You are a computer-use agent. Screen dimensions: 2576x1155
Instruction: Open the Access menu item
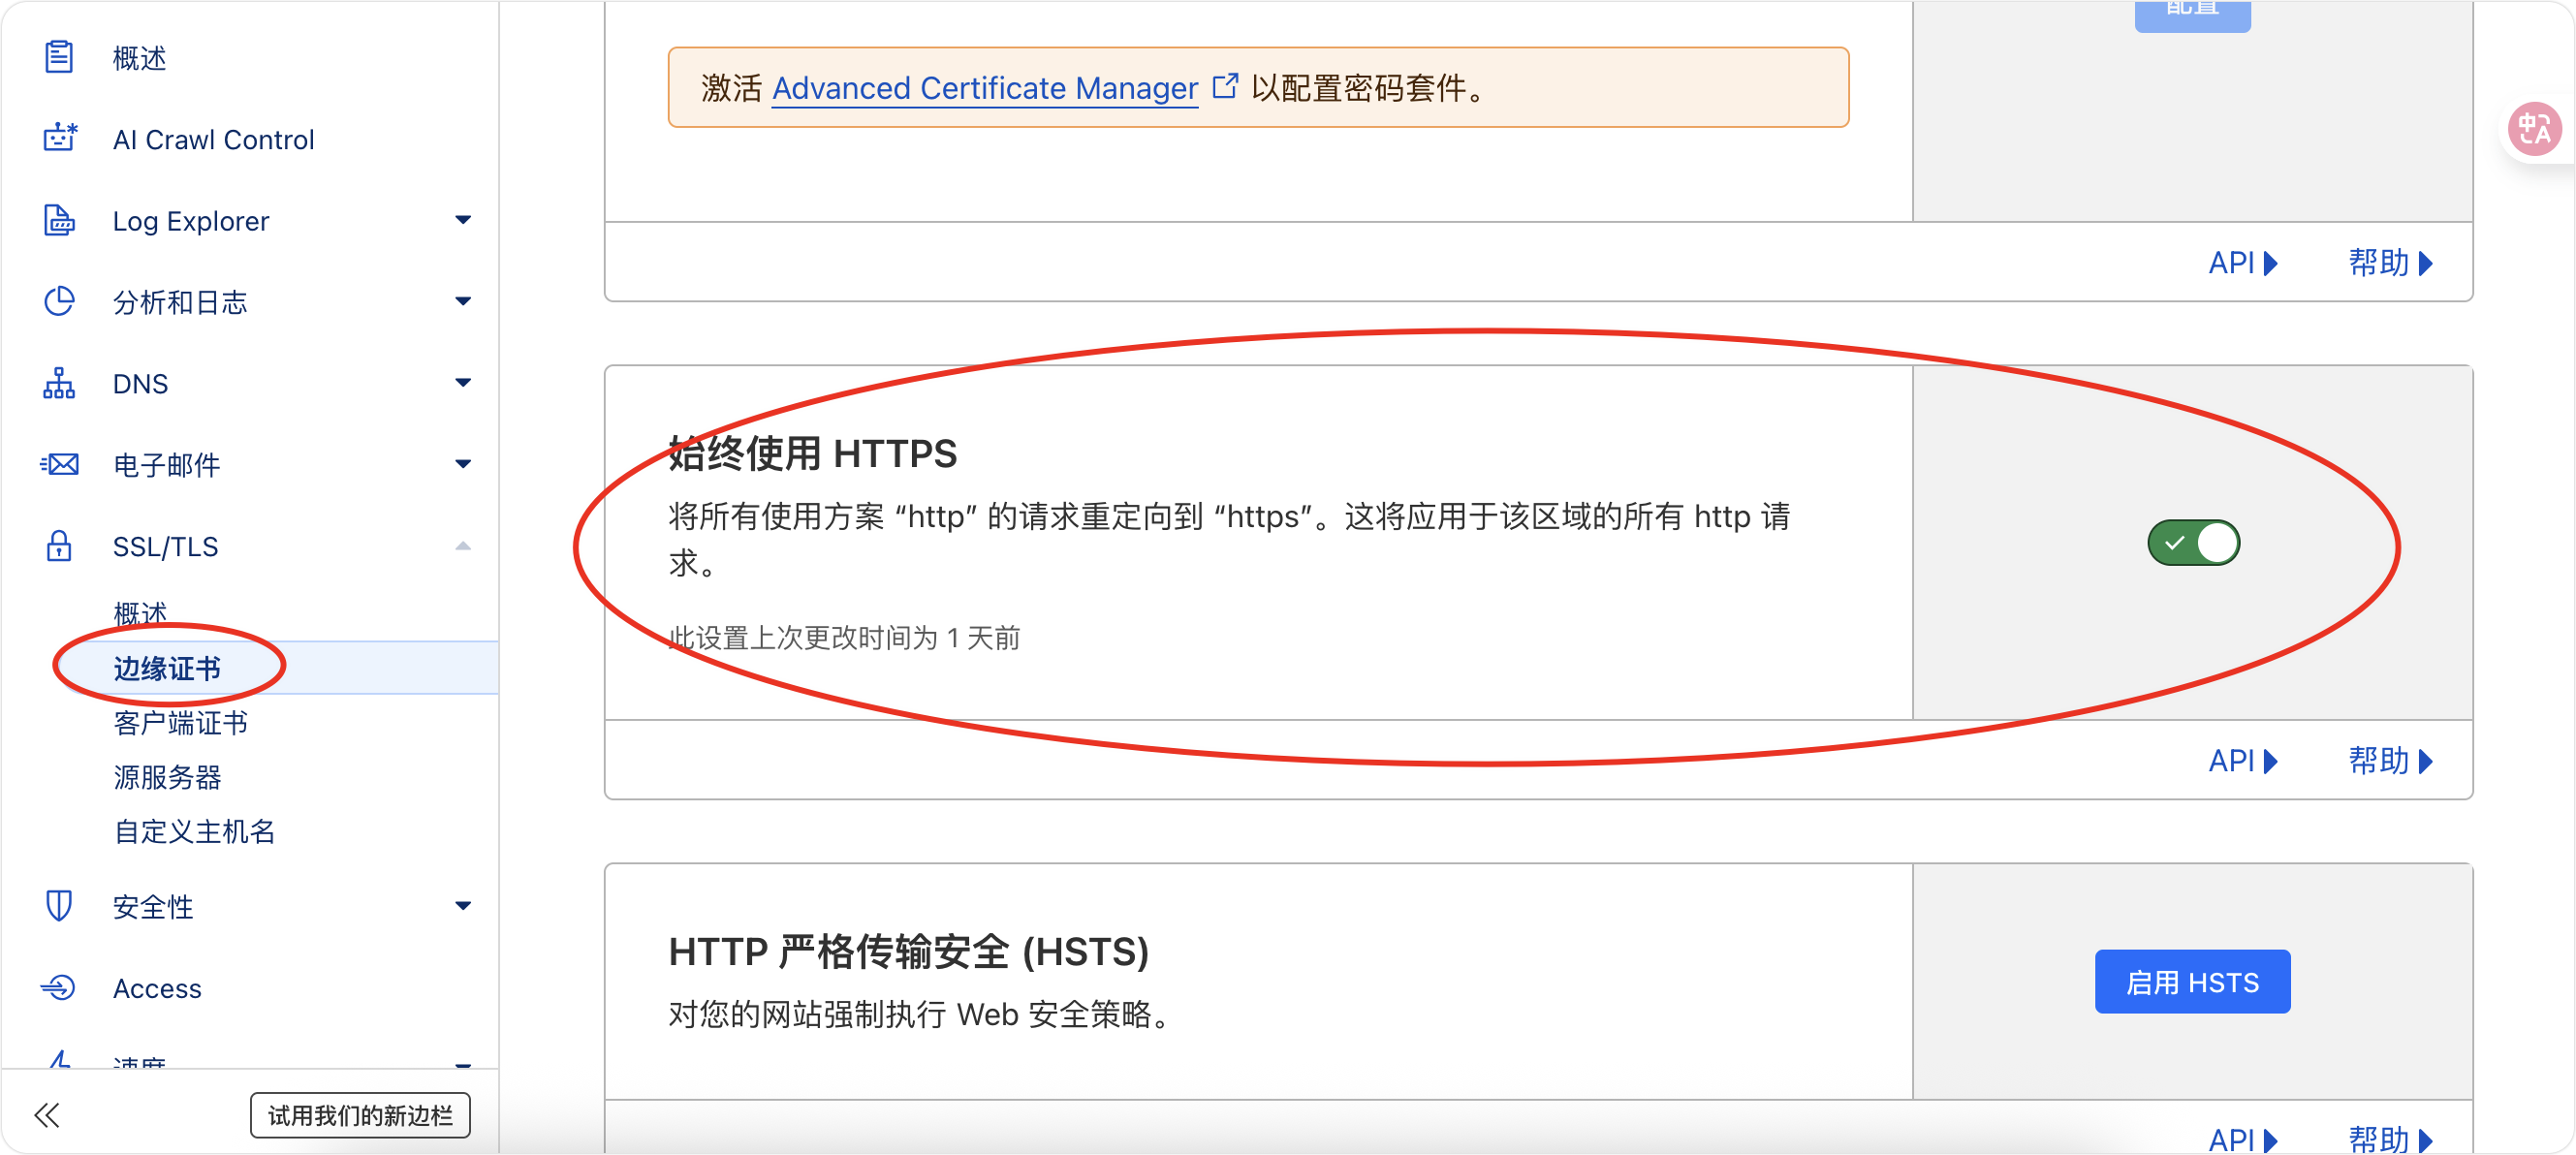coord(157,989)
